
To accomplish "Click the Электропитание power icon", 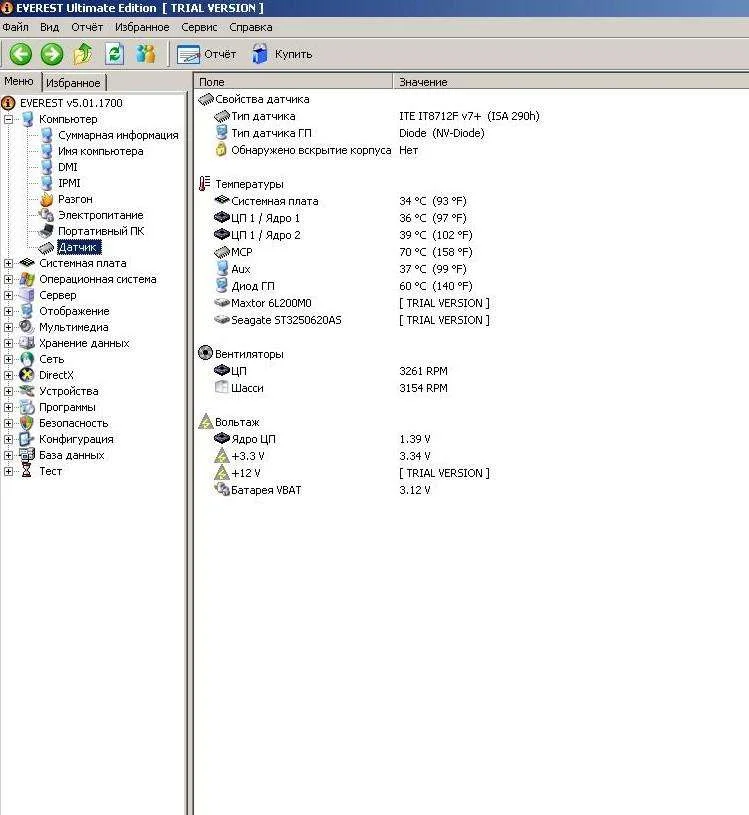I will click(47, 215).
